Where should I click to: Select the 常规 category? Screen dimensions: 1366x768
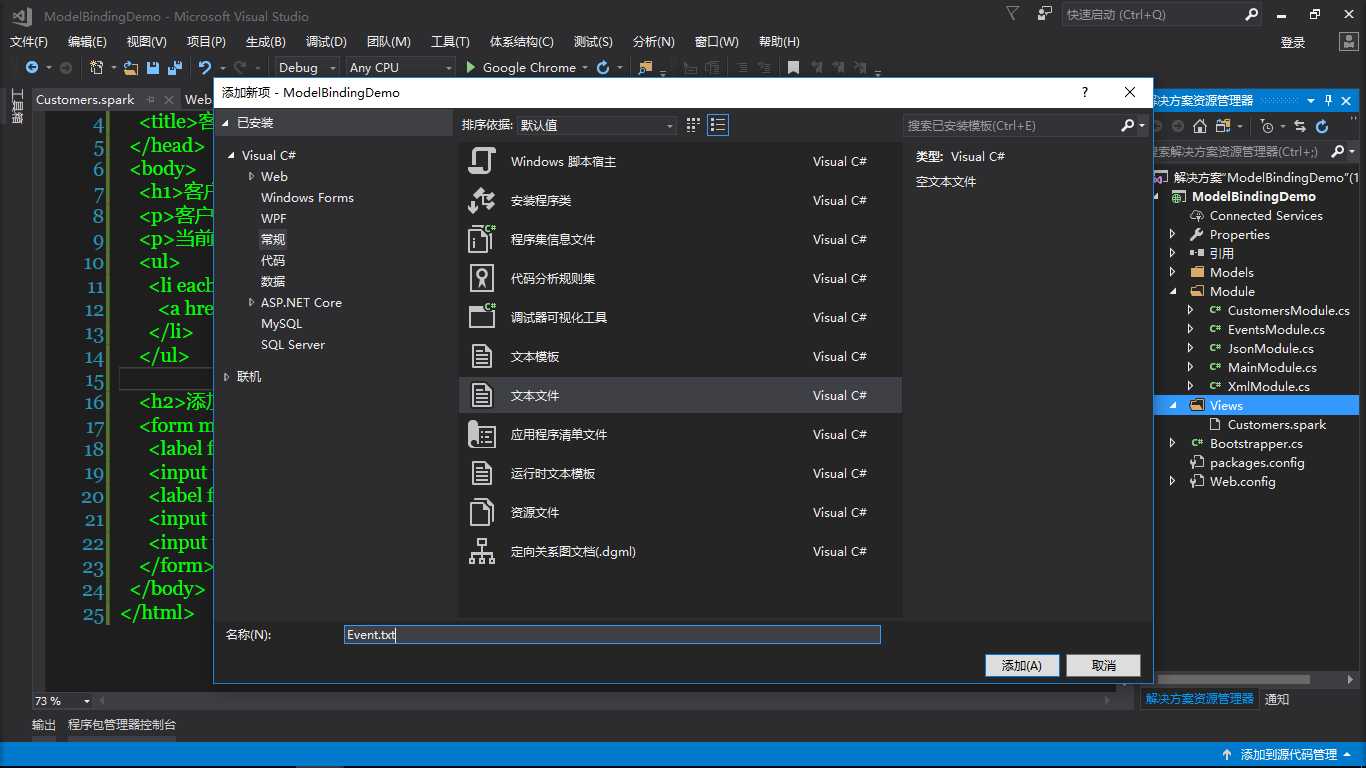click(x=273, y=239)
